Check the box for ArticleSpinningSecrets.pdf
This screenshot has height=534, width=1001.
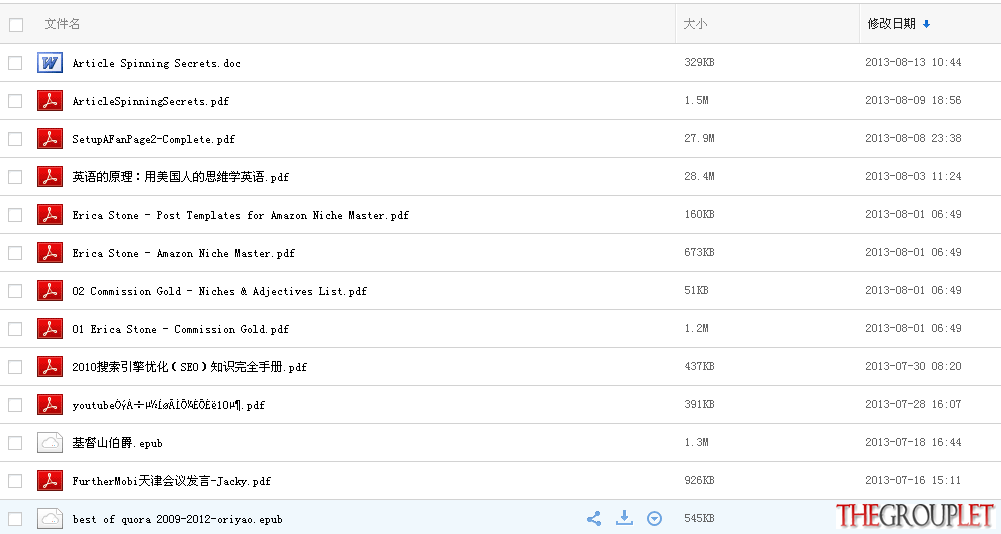tap(15, 101)
